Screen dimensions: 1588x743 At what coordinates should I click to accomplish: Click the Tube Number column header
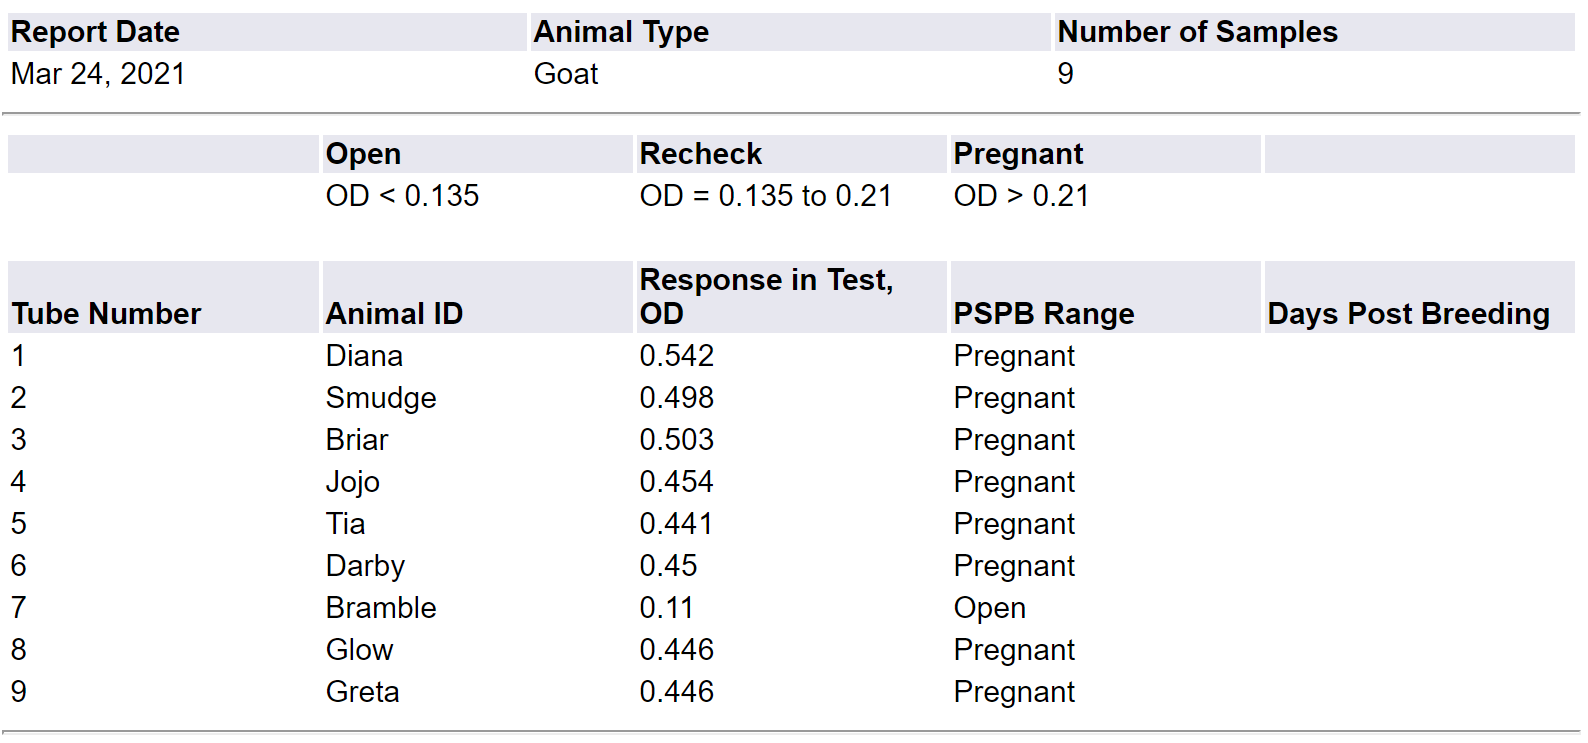(106, 314)
